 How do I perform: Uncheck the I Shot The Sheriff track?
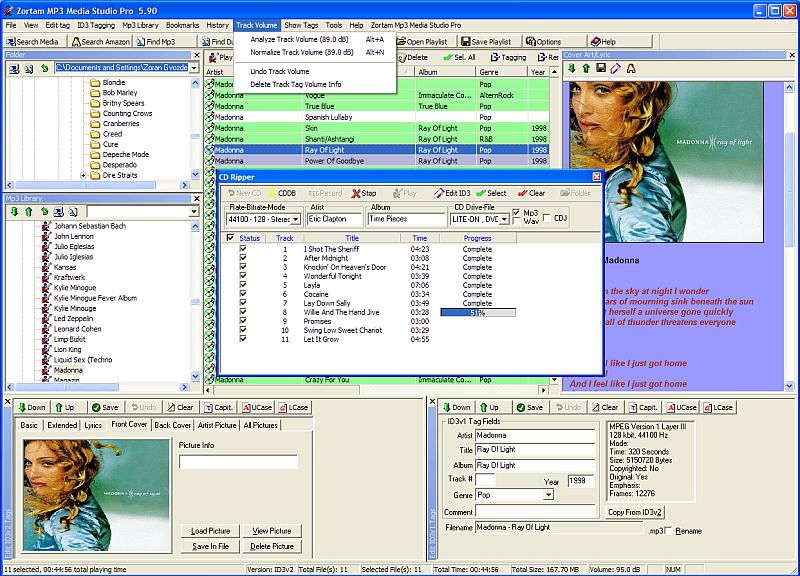(x=243, y=249)
